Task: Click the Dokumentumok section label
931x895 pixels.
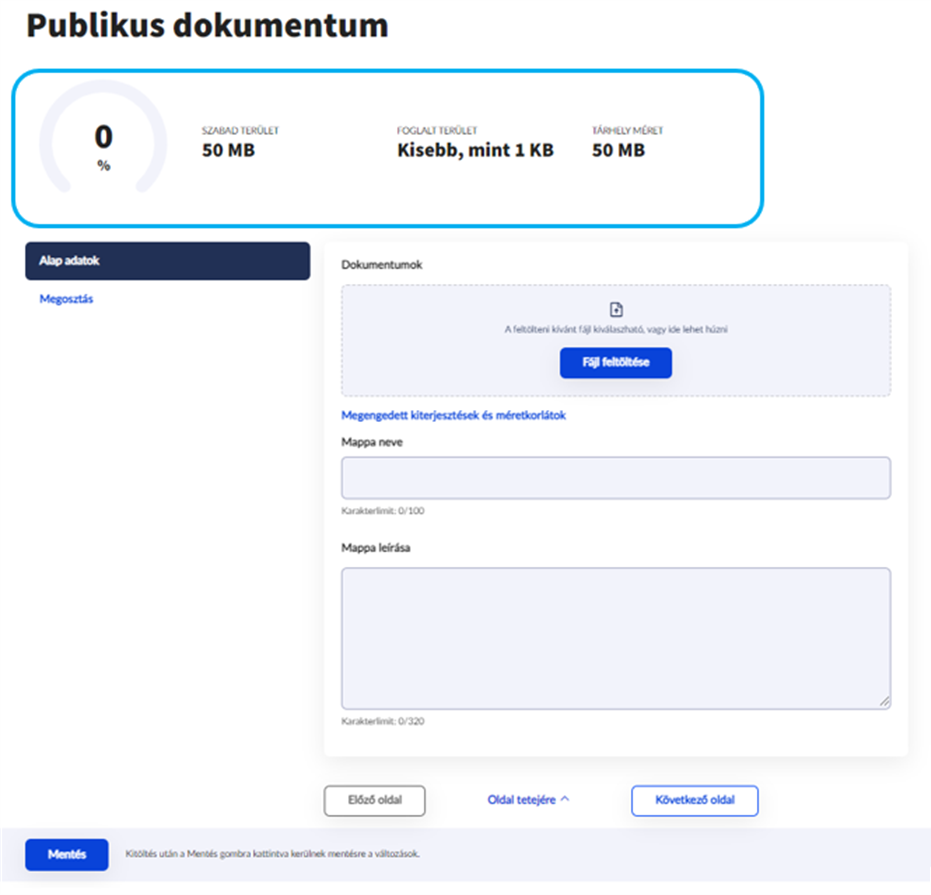Action: point(382,265)
